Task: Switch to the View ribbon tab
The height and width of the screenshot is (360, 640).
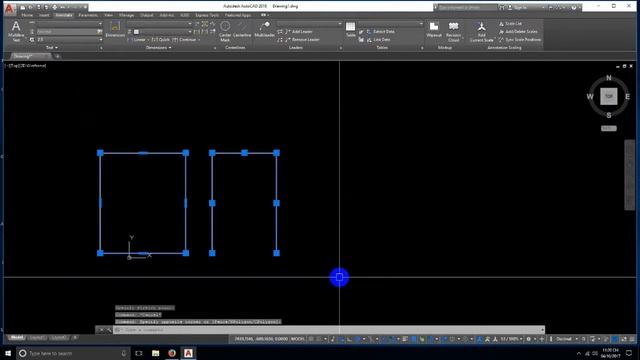Action: pyautogui.click(x=108, y=15)
